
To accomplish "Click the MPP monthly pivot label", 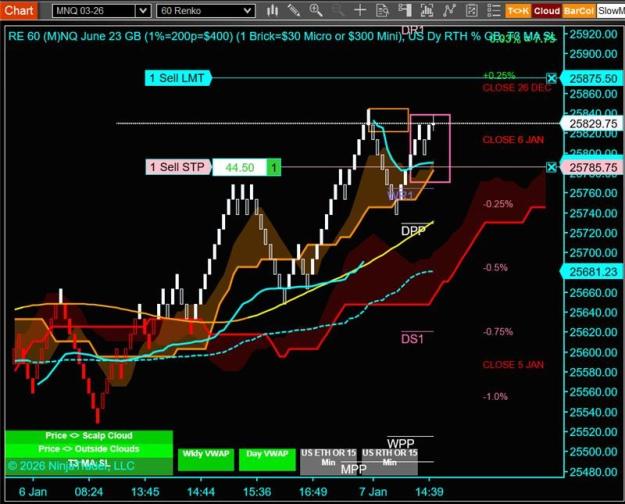I will pyautogui.click(x=354, y=469).
